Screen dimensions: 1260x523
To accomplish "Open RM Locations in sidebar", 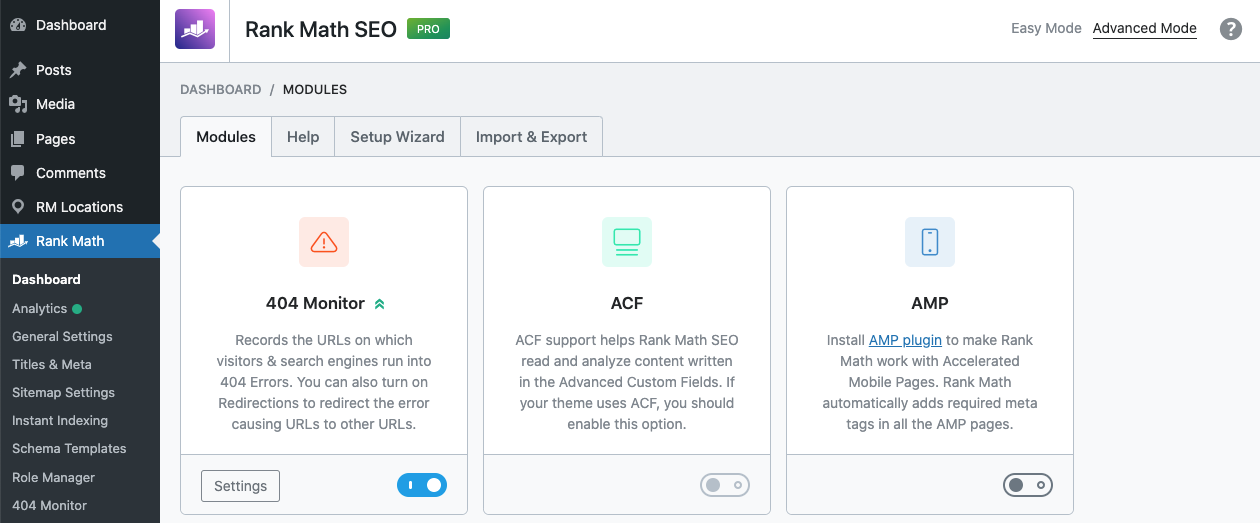I will click(79, 207).
